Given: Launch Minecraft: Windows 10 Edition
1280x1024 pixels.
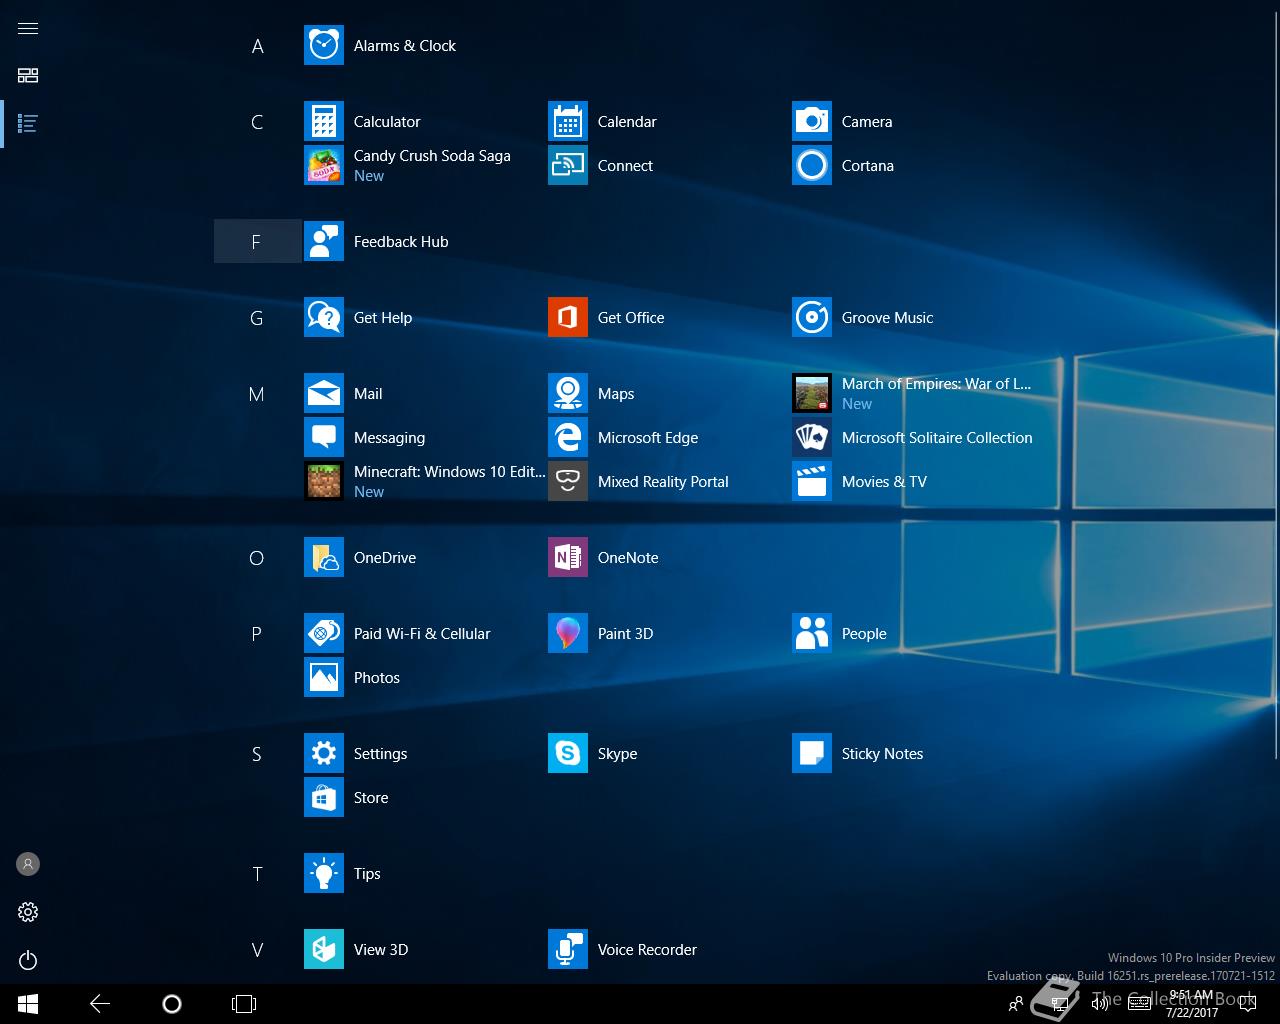Looking at the screenshot, I should pos(324,482).
